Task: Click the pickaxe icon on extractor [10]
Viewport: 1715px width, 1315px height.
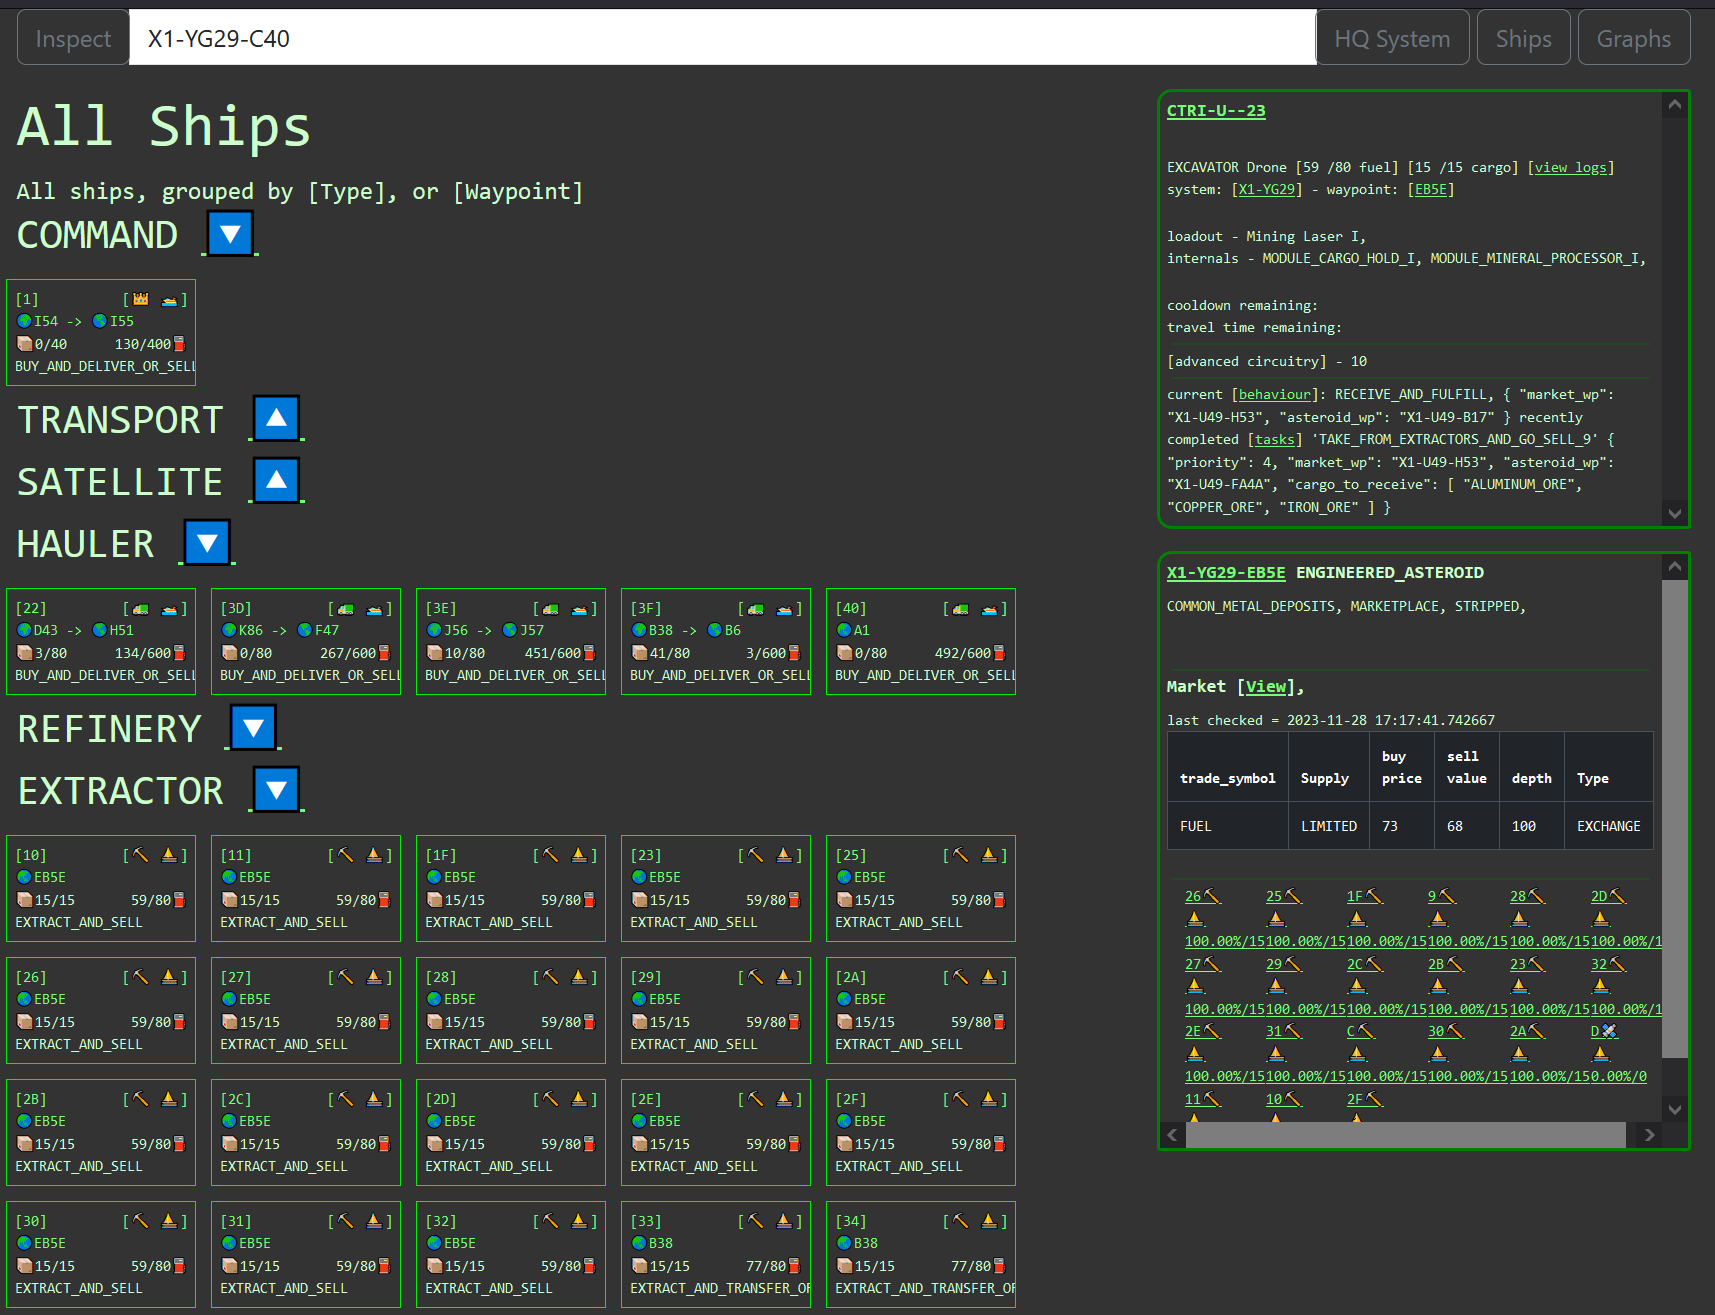Action: coord(139,855)
